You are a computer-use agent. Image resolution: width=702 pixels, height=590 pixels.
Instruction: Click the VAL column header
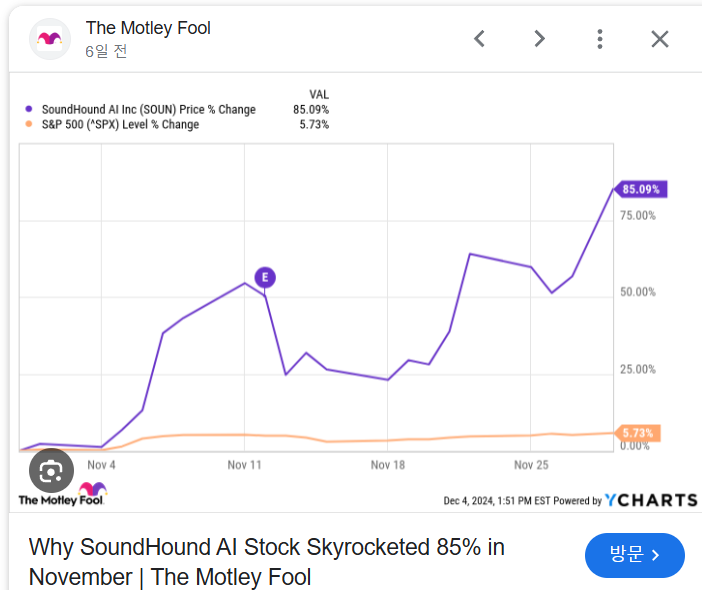click(319, 94)
